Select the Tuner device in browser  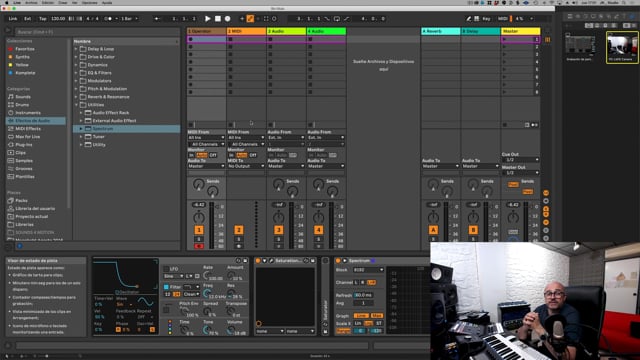98,137
